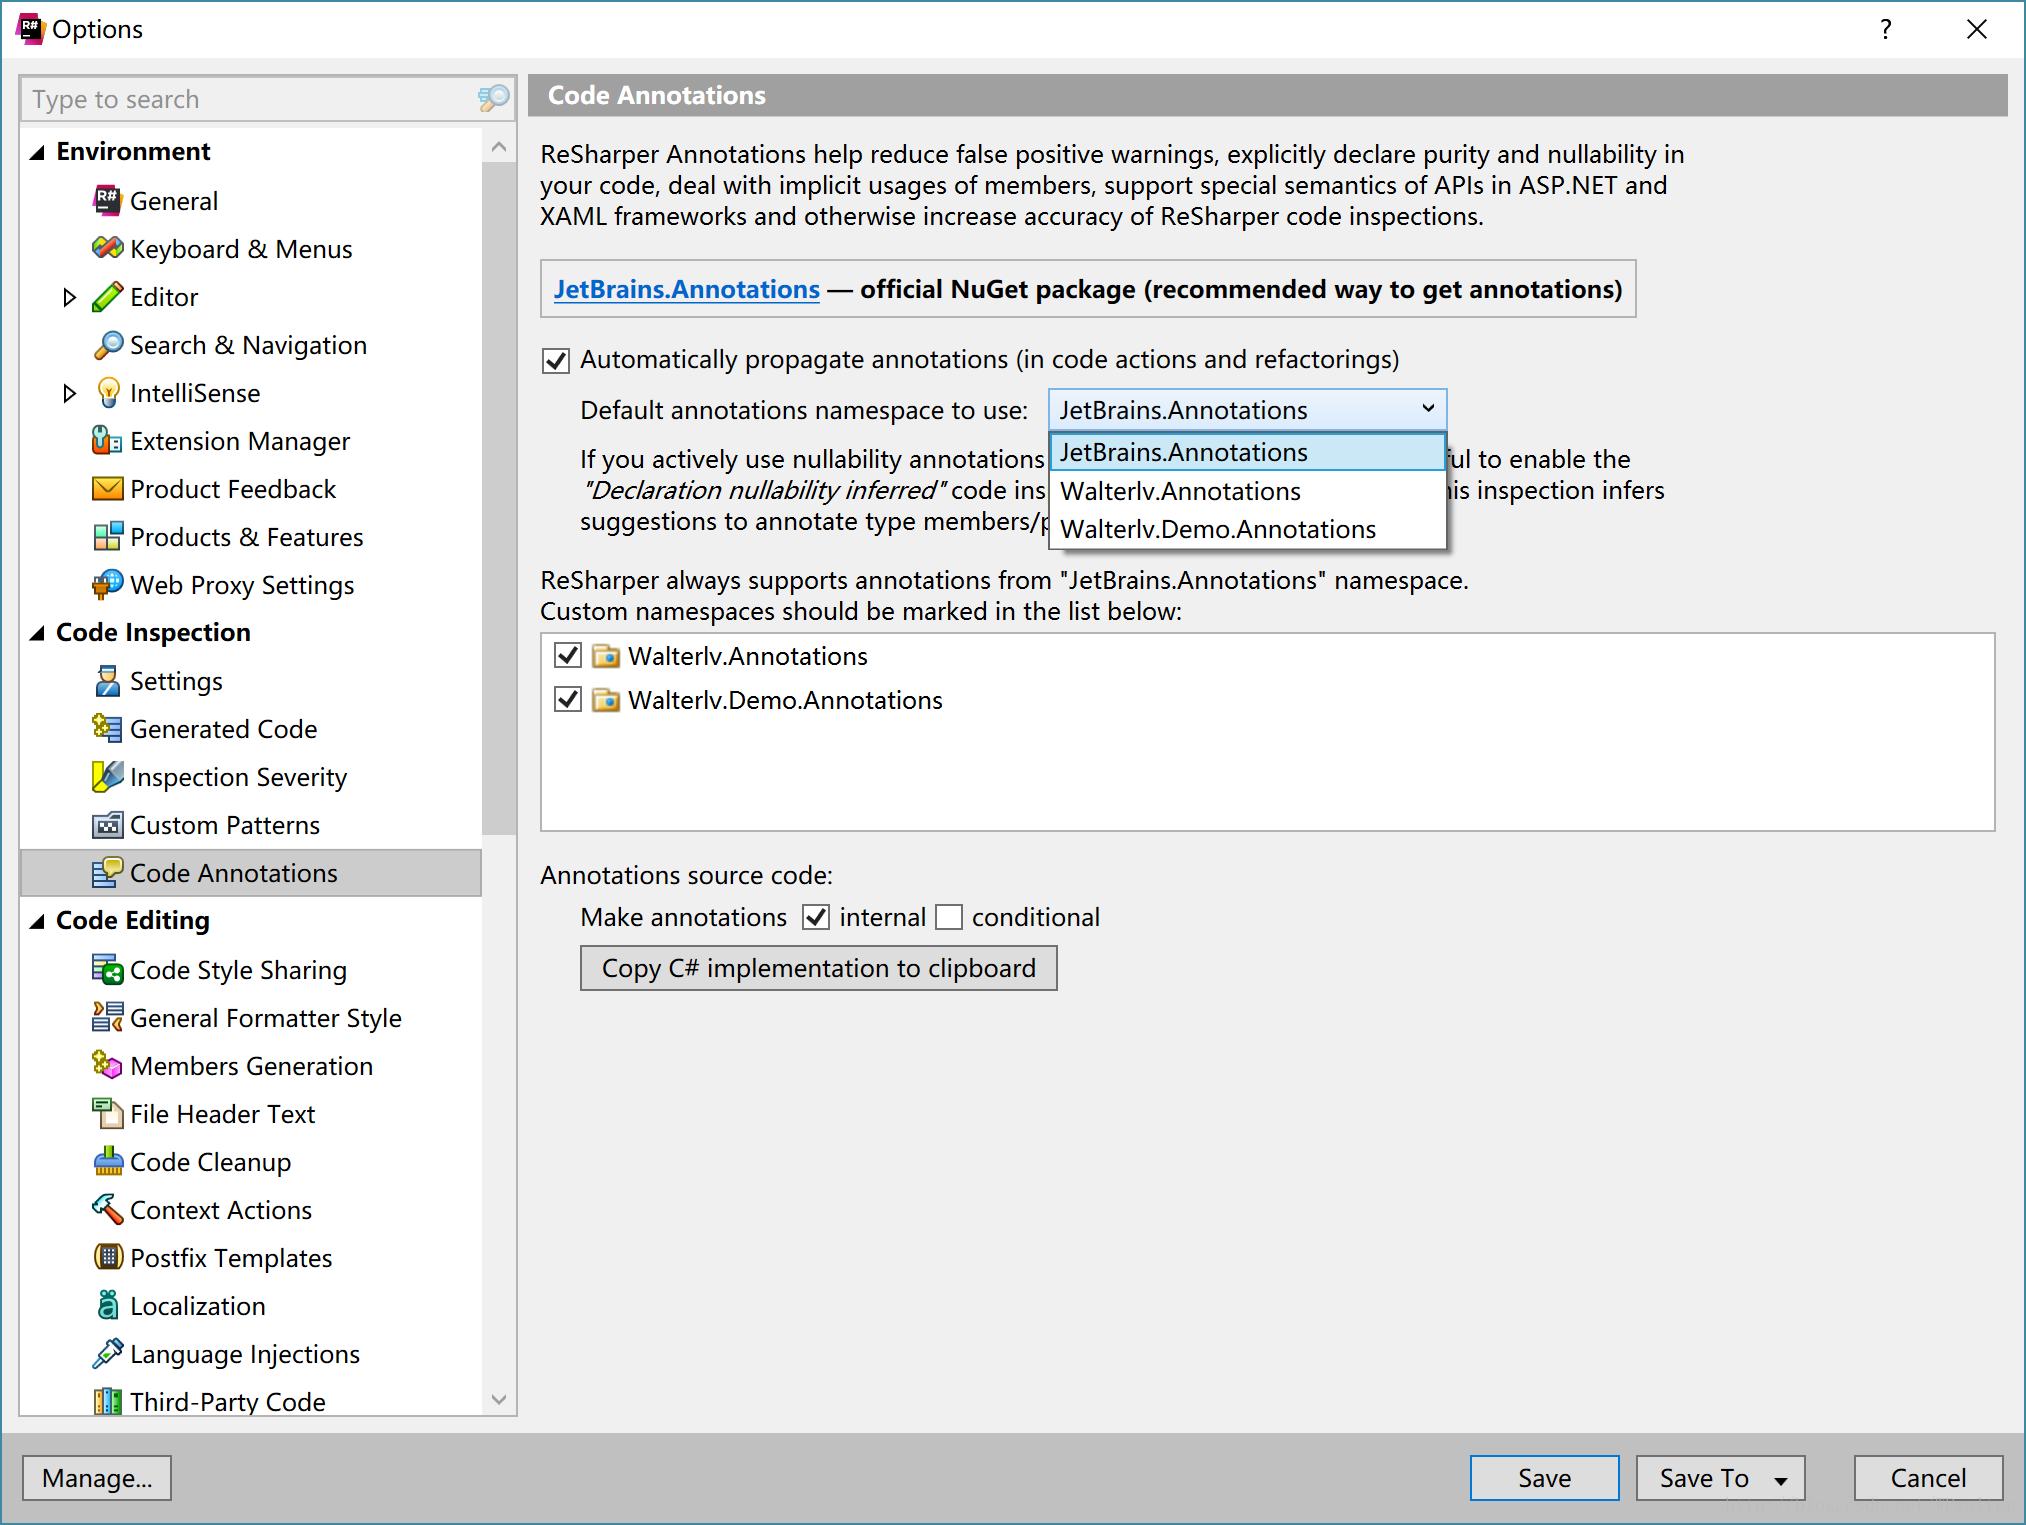Image resolution: width=2026 pixels, height=1525 pixels.
Task: Click the Products & Features icon
Action: (107, 537)
